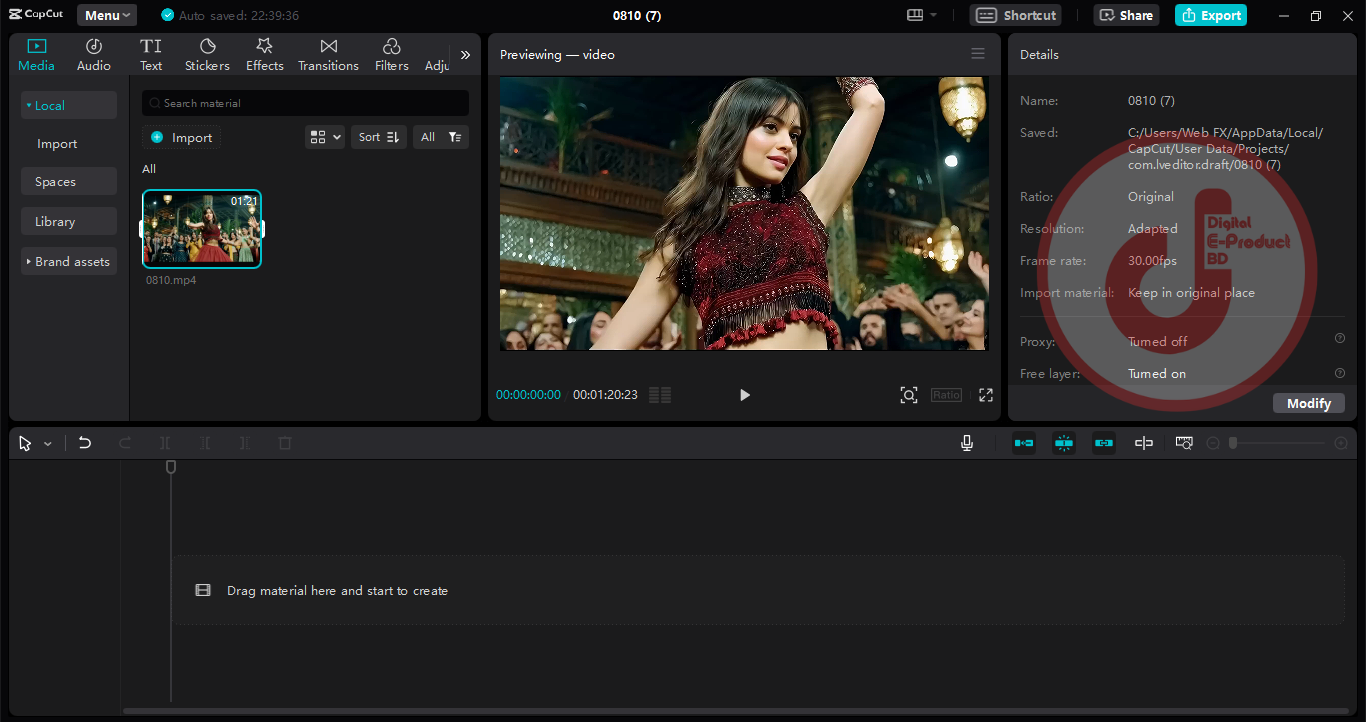Image resolution: width=1366 pixels, height=726 pixels.
Task: Click the Export button
Action: click(1211, 15)
